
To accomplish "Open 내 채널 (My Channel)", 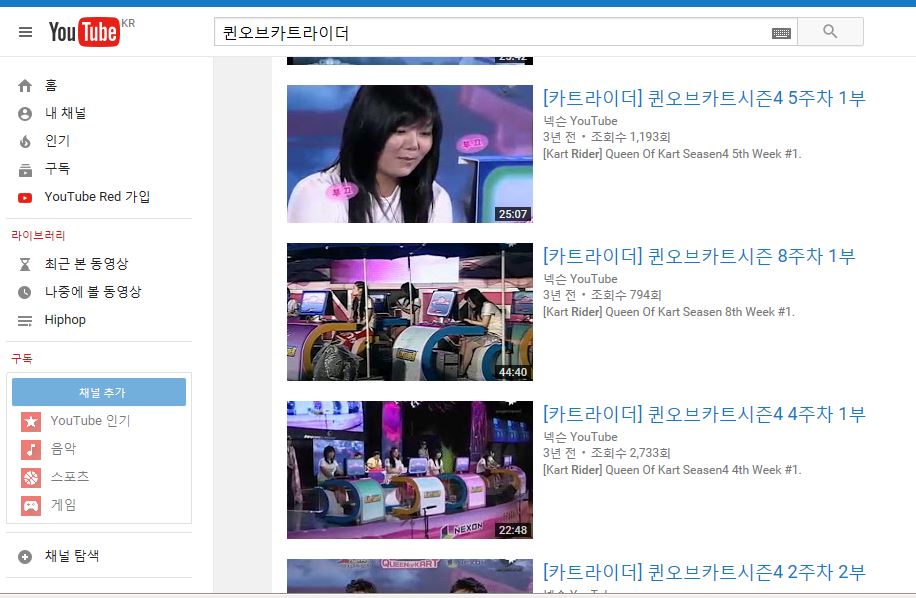I will coord(65,113).
